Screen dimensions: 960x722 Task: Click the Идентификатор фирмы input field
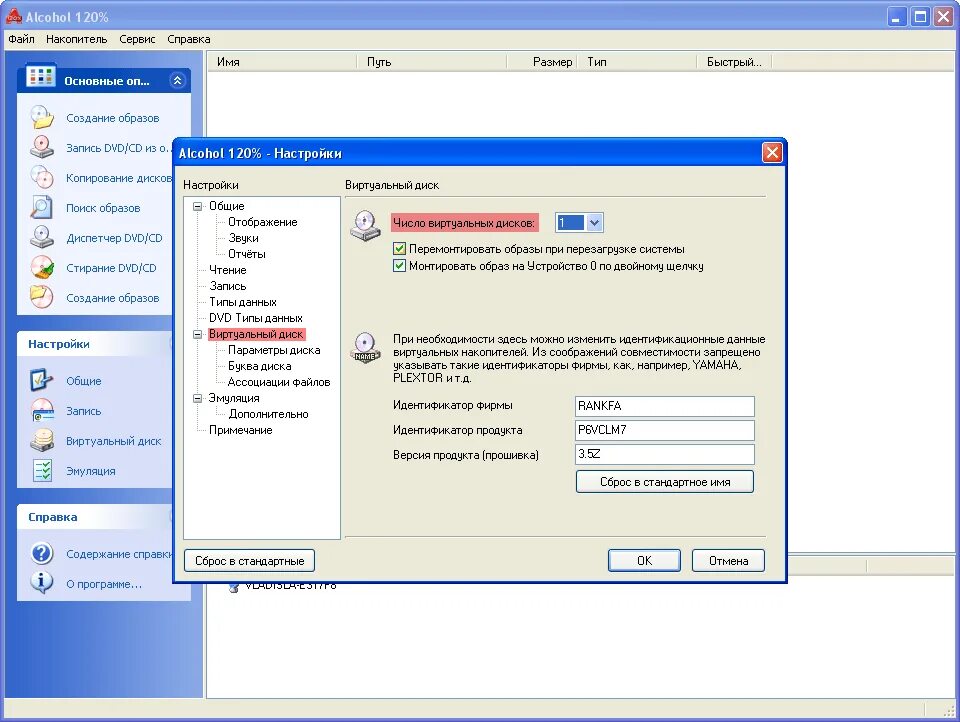click(x=665, y=406)
